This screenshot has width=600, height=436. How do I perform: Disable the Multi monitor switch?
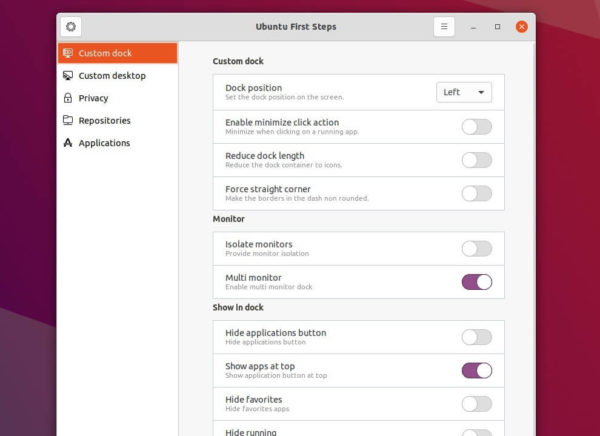pos(476,282)
